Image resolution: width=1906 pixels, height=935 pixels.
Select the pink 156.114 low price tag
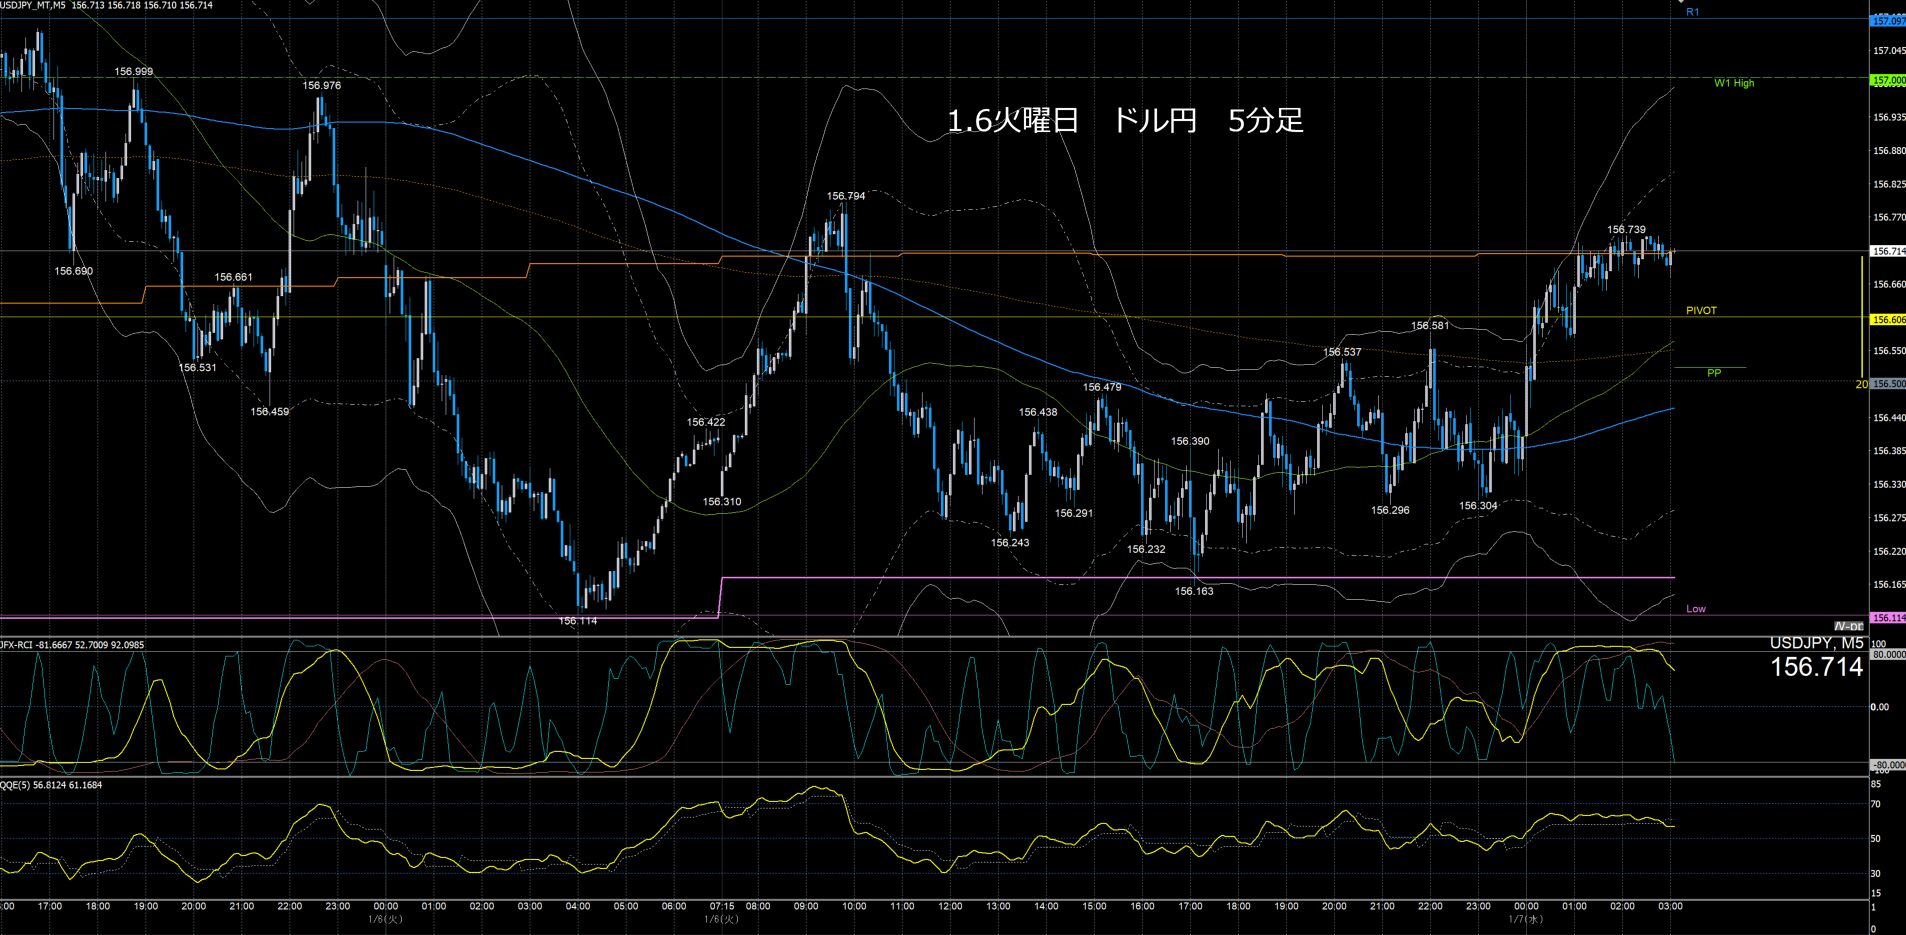pyautogui.click(x=1888, y=618)
